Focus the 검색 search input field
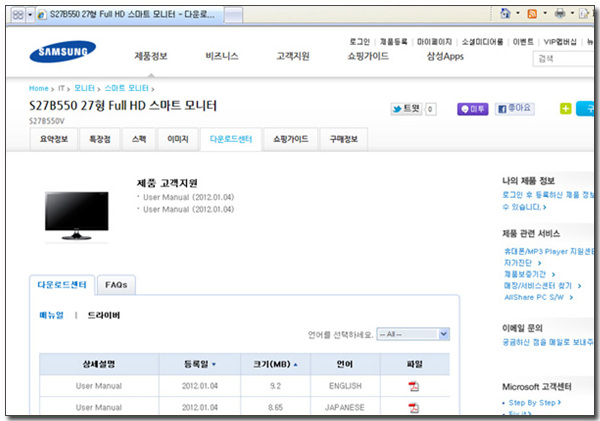600x421 pixels. point(563,59)
